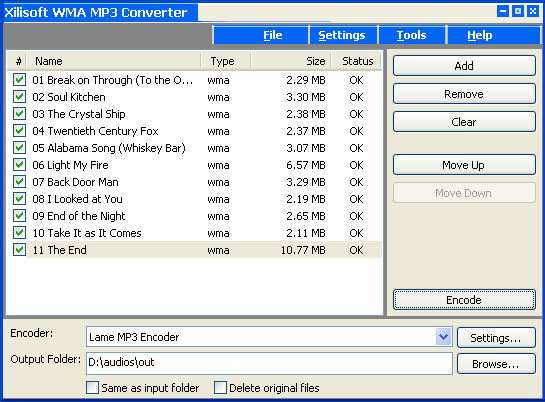Click the Add button

click(x=464, y=66)
